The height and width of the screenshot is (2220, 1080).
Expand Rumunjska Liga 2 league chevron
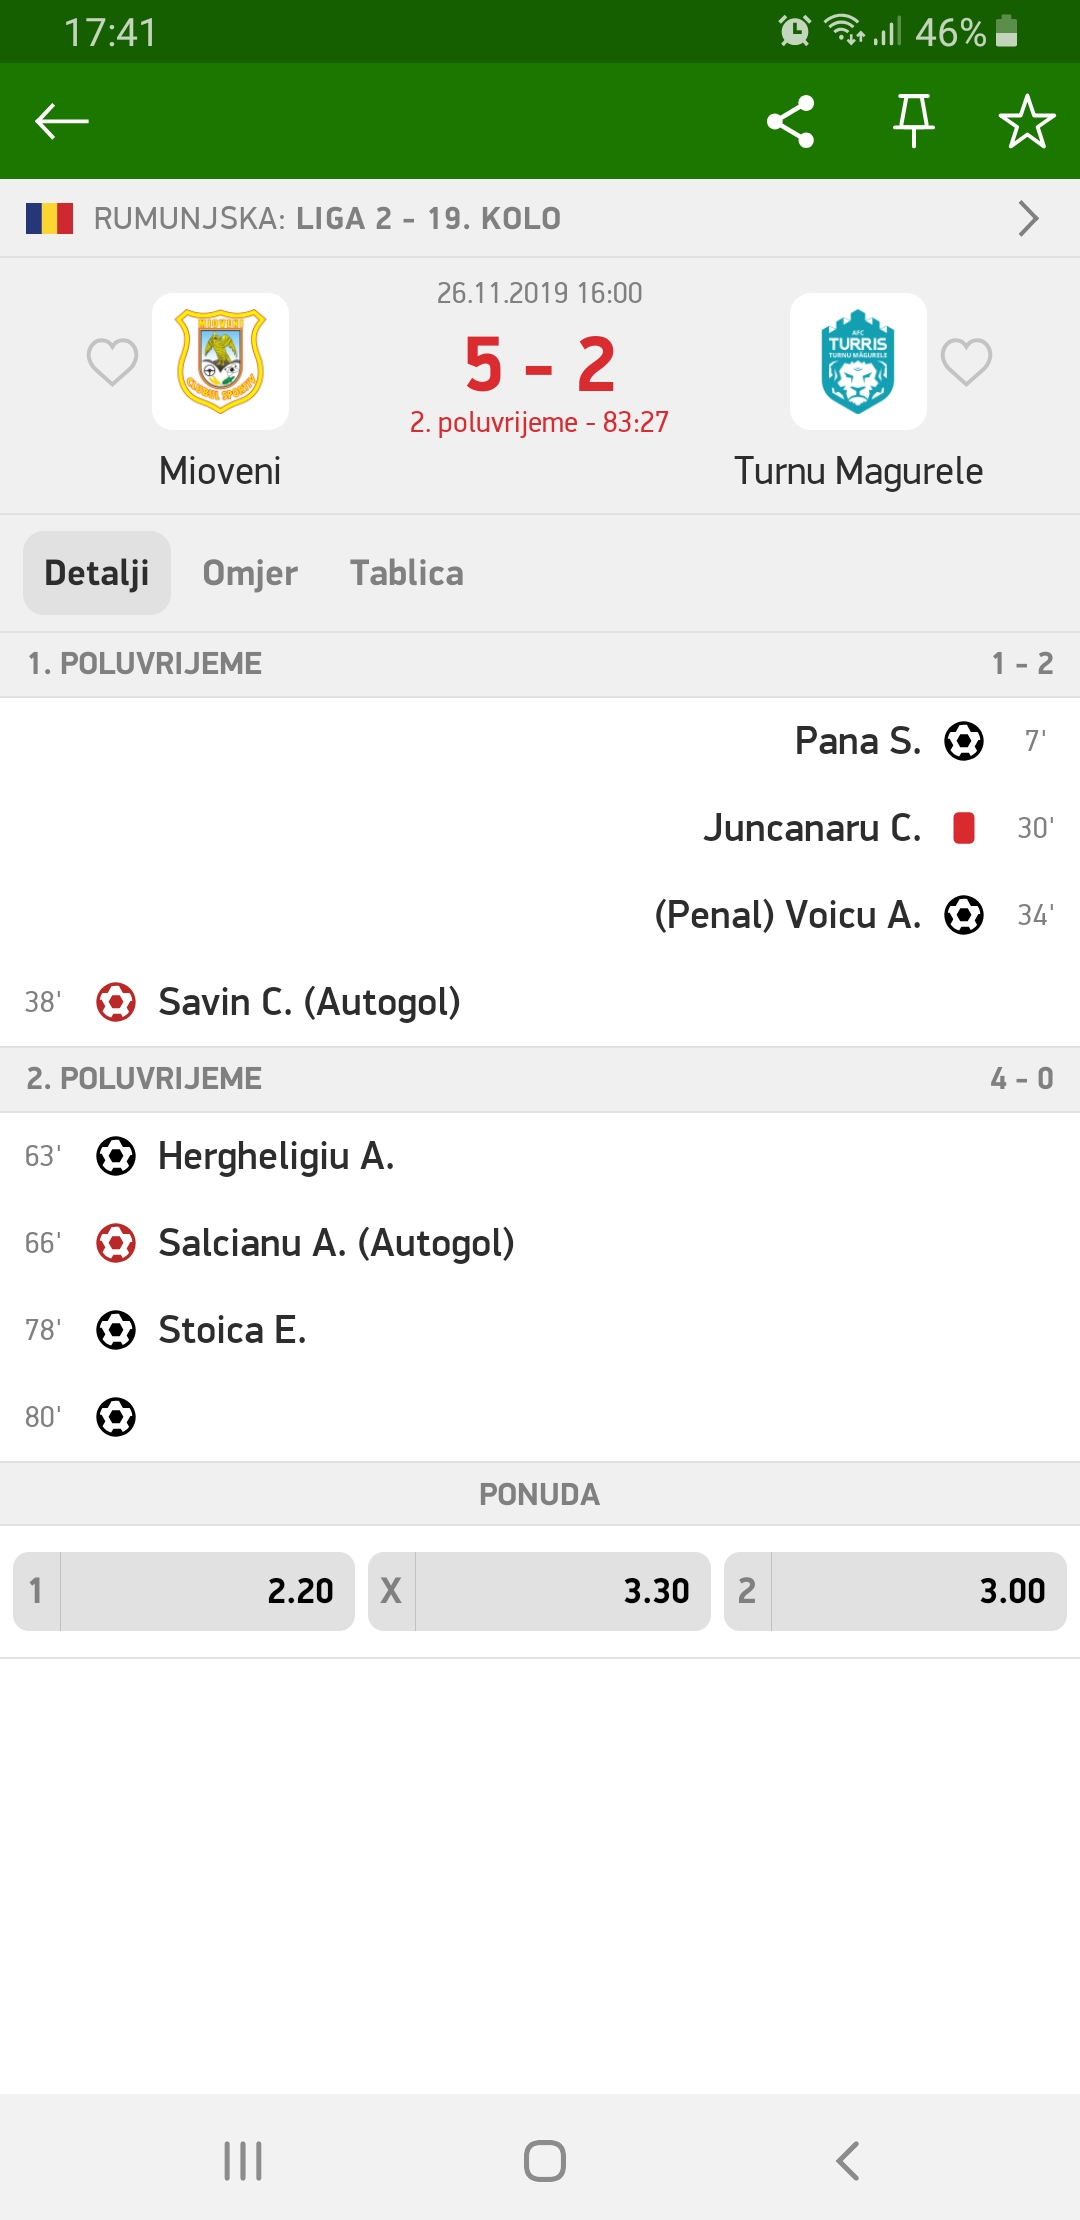tap(1028, 218)
